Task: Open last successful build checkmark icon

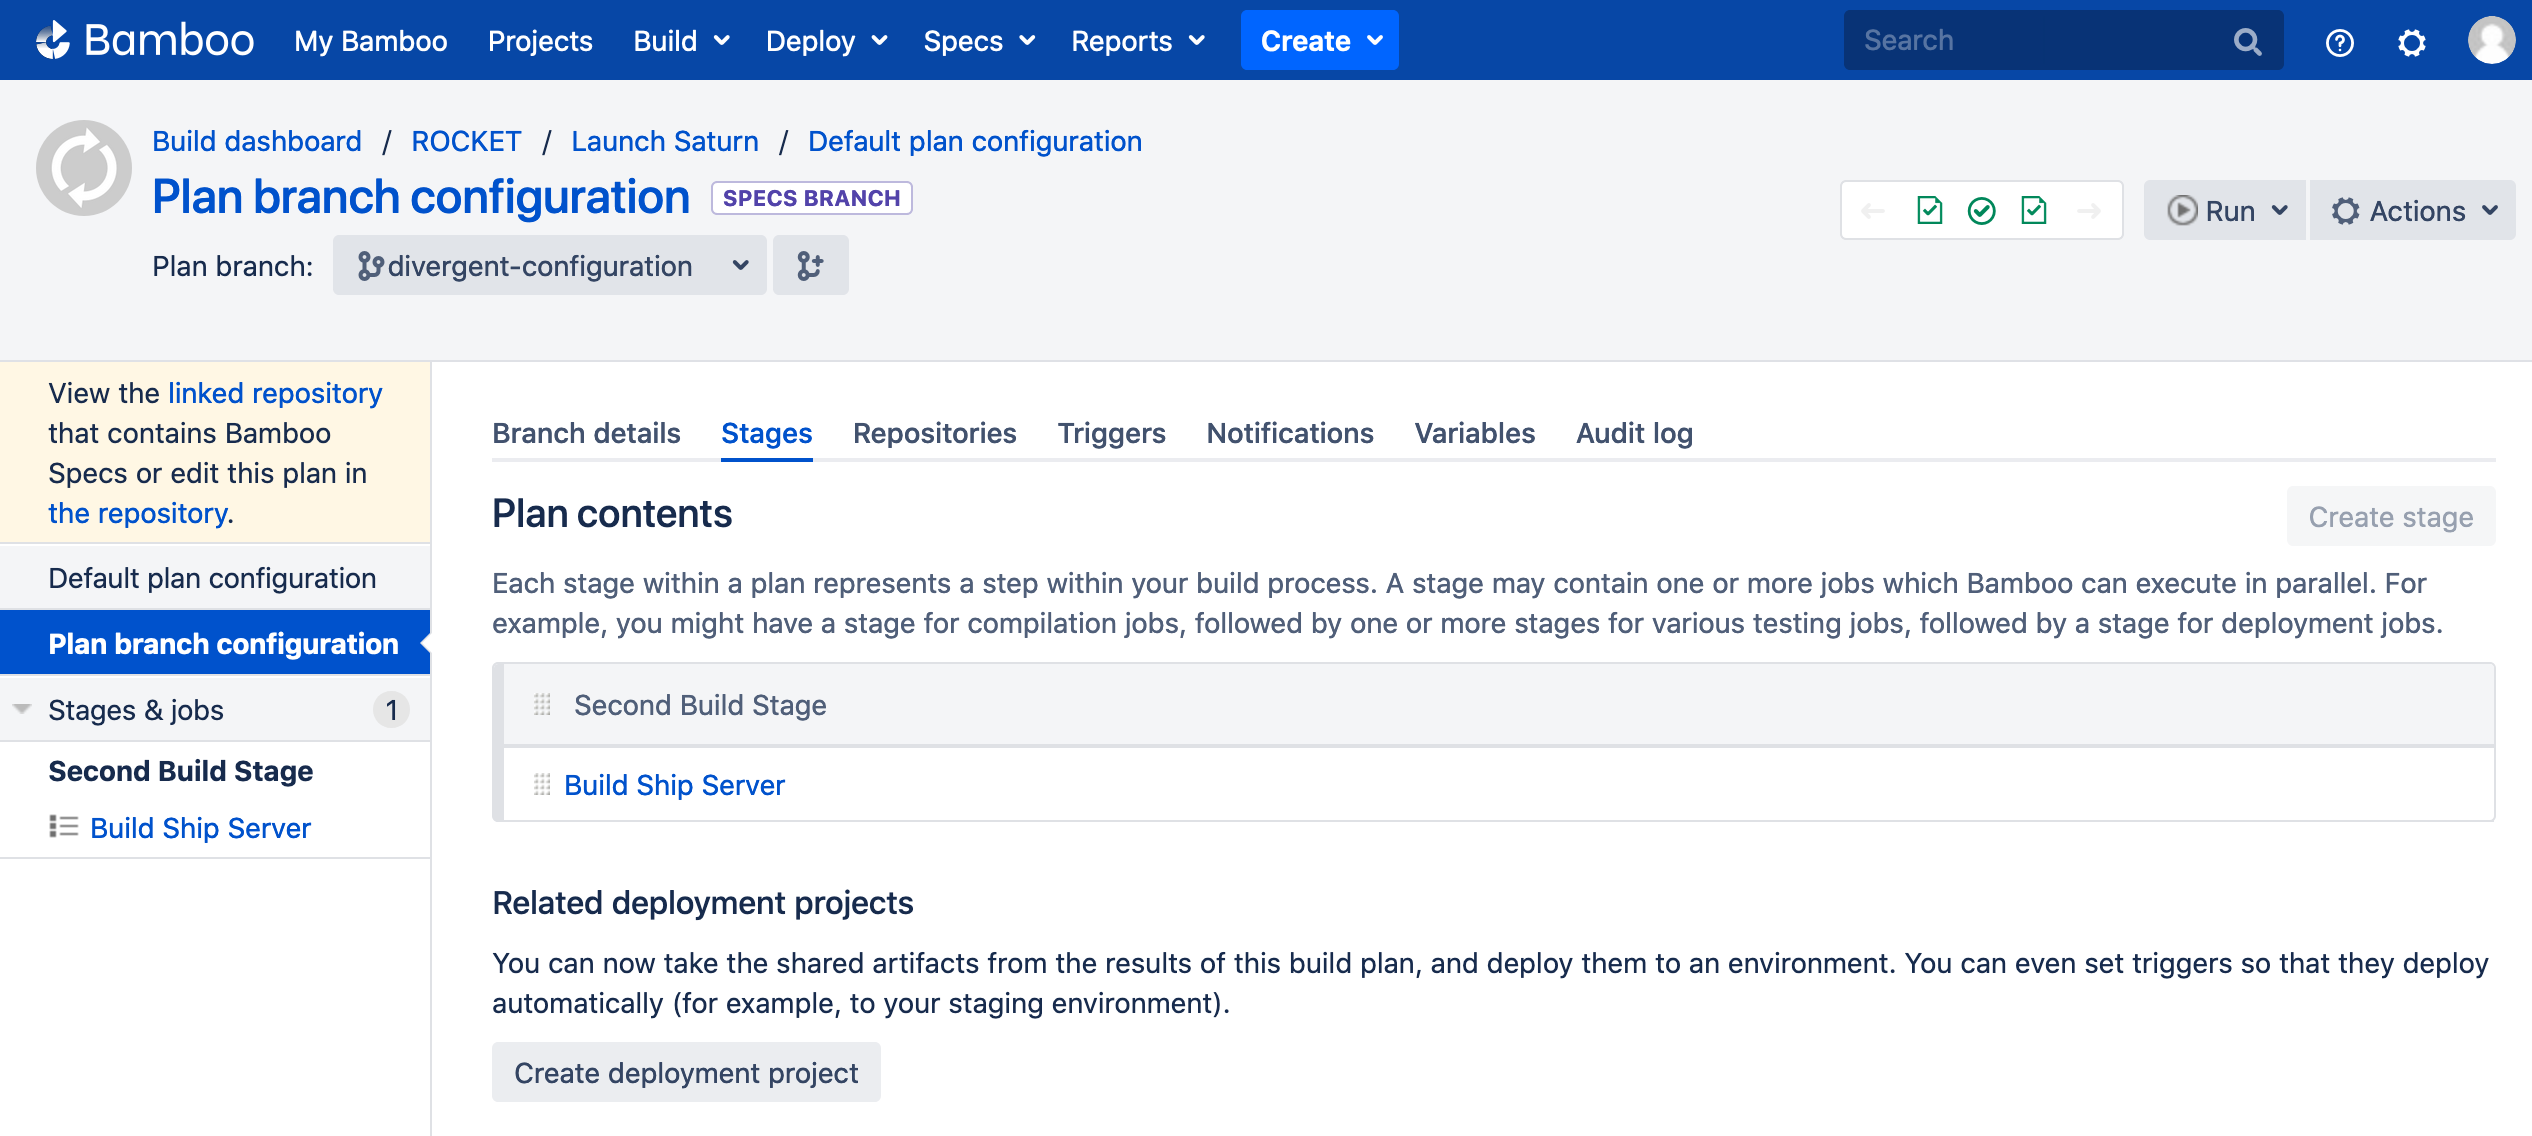Action: click(2034, 211)
